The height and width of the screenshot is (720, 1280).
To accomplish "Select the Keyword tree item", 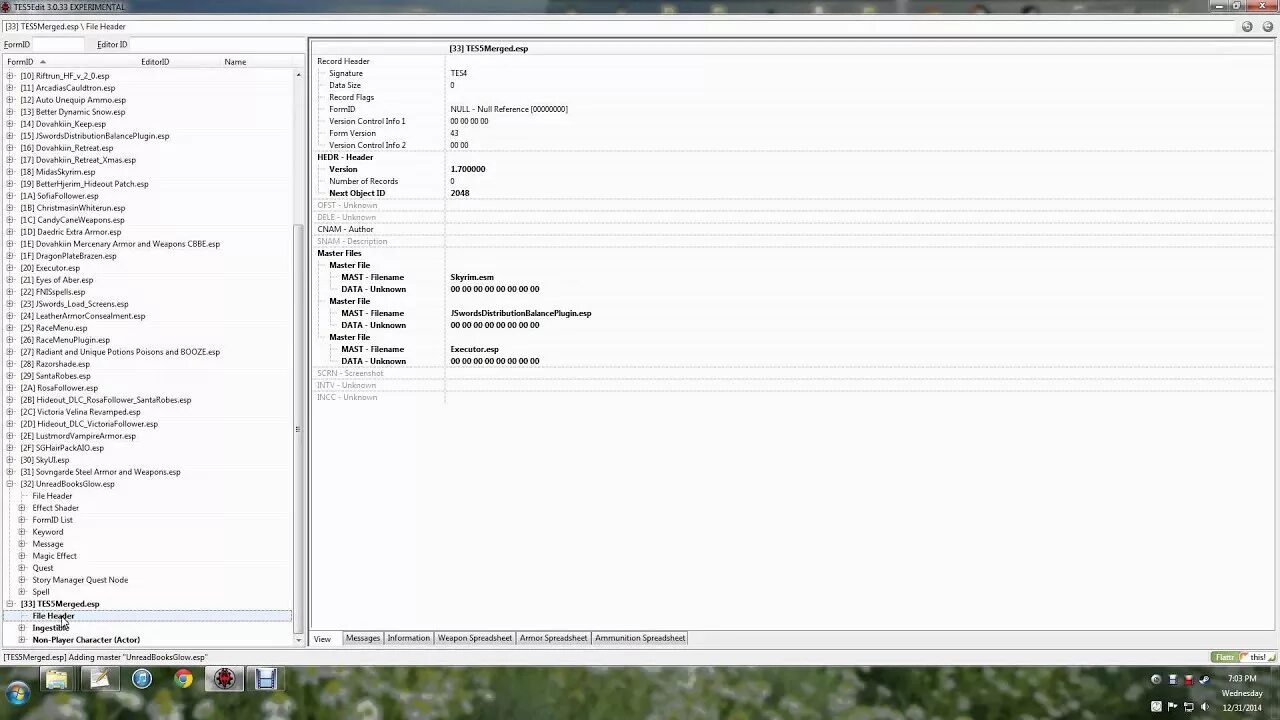I will pos(48,532).
